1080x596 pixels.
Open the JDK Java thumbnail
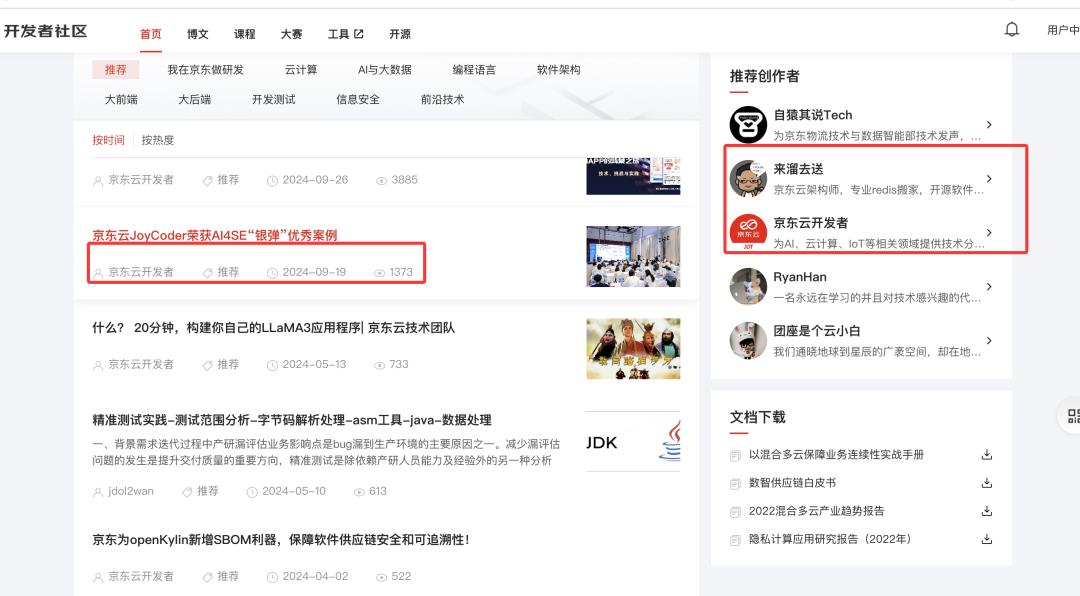tap(633, 442)
